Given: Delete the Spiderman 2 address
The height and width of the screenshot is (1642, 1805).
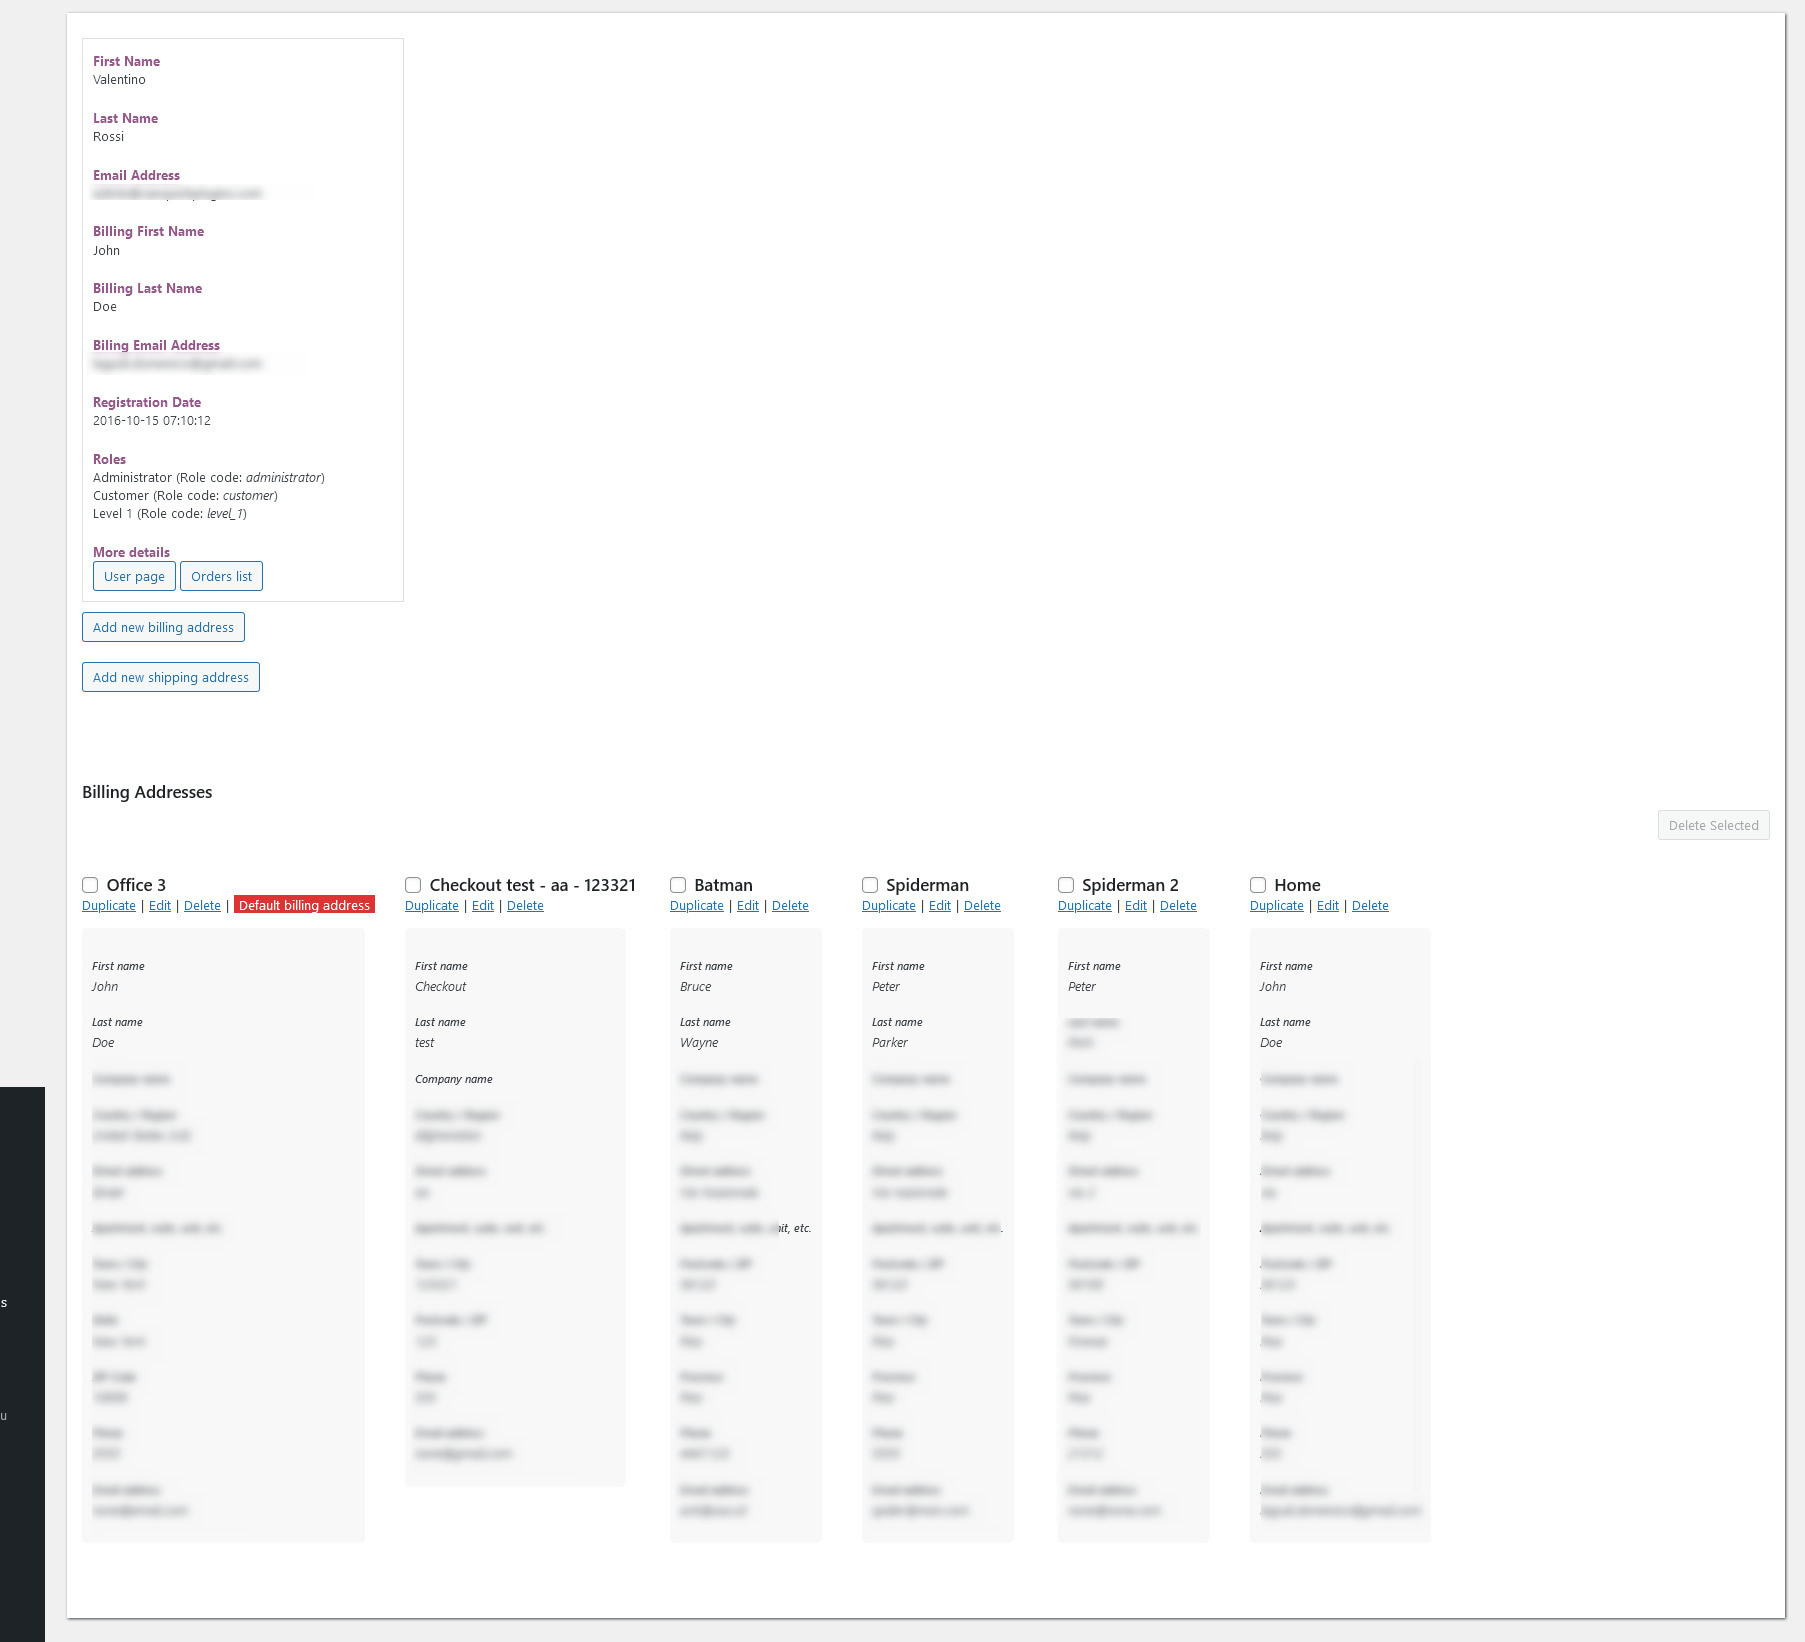Looking at the screenshot, I should point(1178,906).
